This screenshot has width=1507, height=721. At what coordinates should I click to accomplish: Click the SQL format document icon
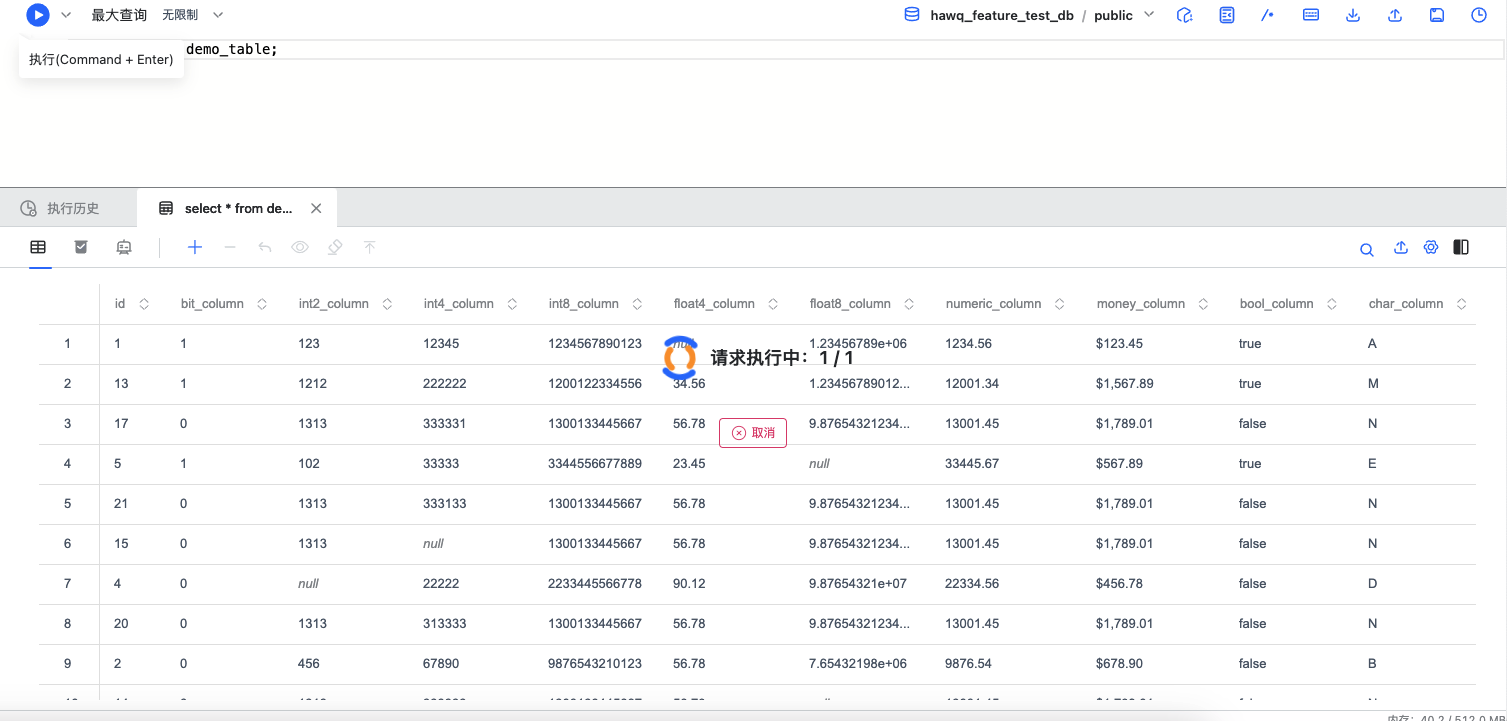[1227, 15]
